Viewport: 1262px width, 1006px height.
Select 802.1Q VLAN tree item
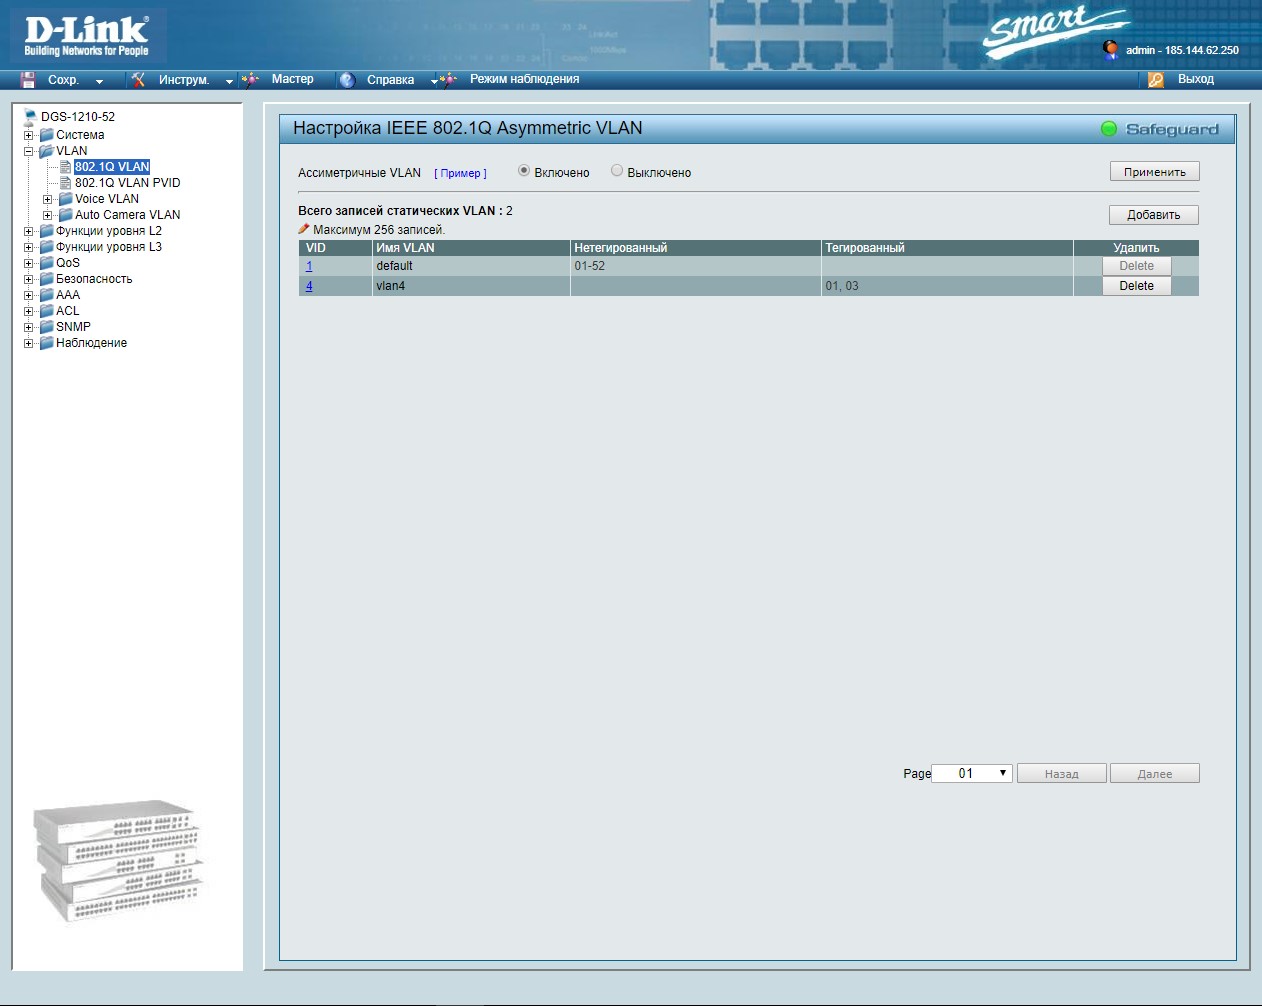[112, 167]
